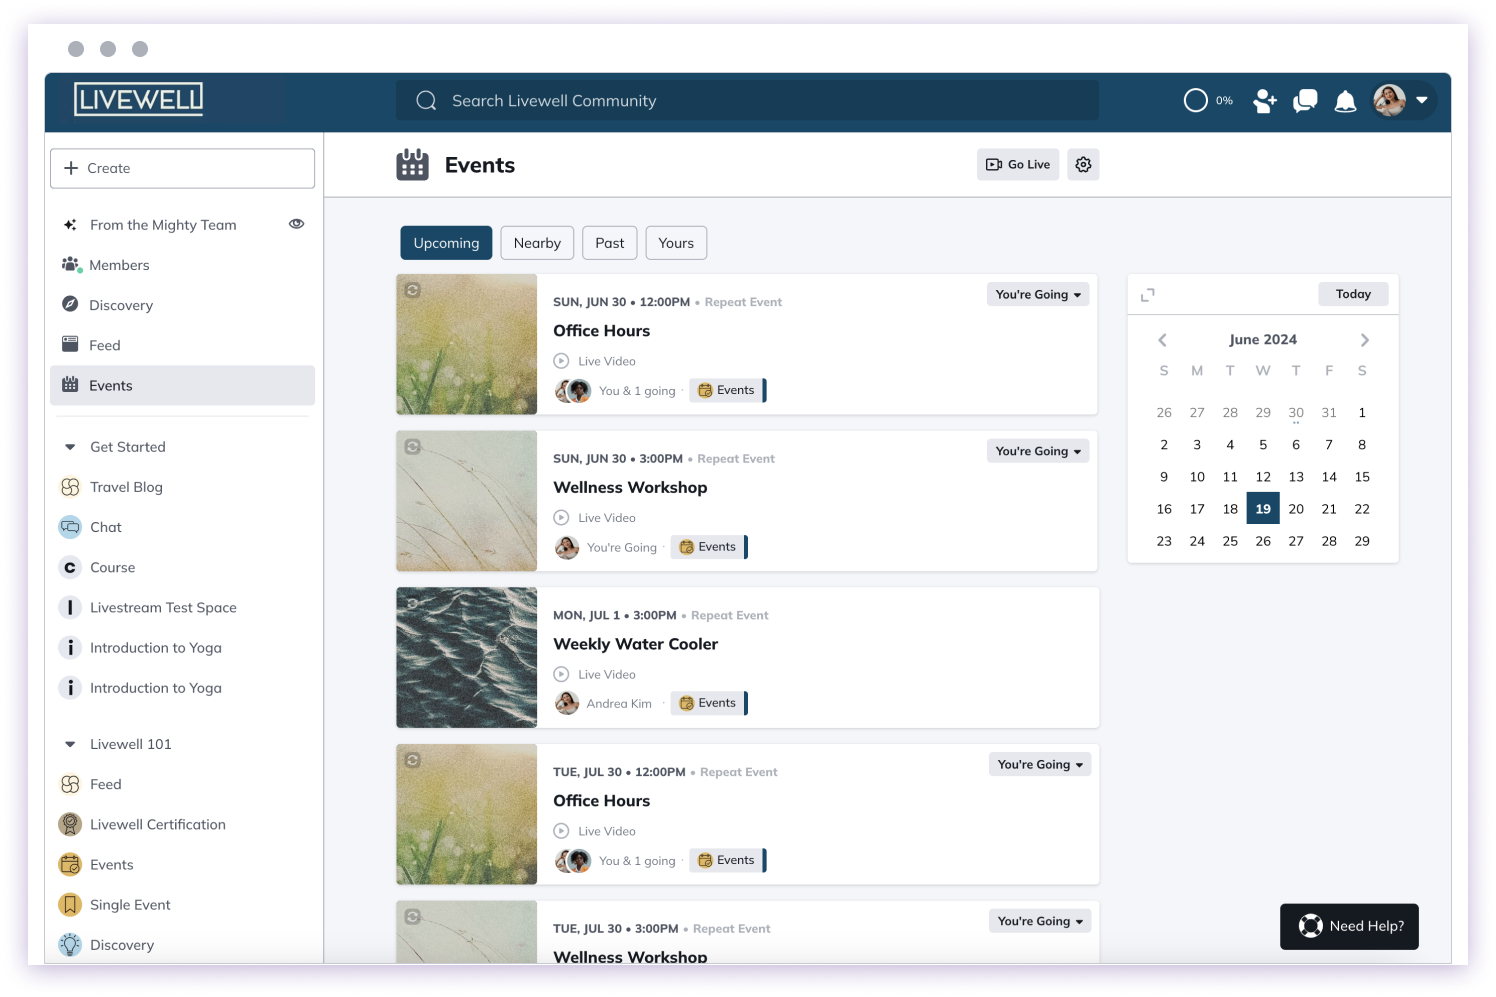The height and width of the screenshot is (997, 1496).
Task: Advance the calendar to July
Action: [x=1364, y=339]
